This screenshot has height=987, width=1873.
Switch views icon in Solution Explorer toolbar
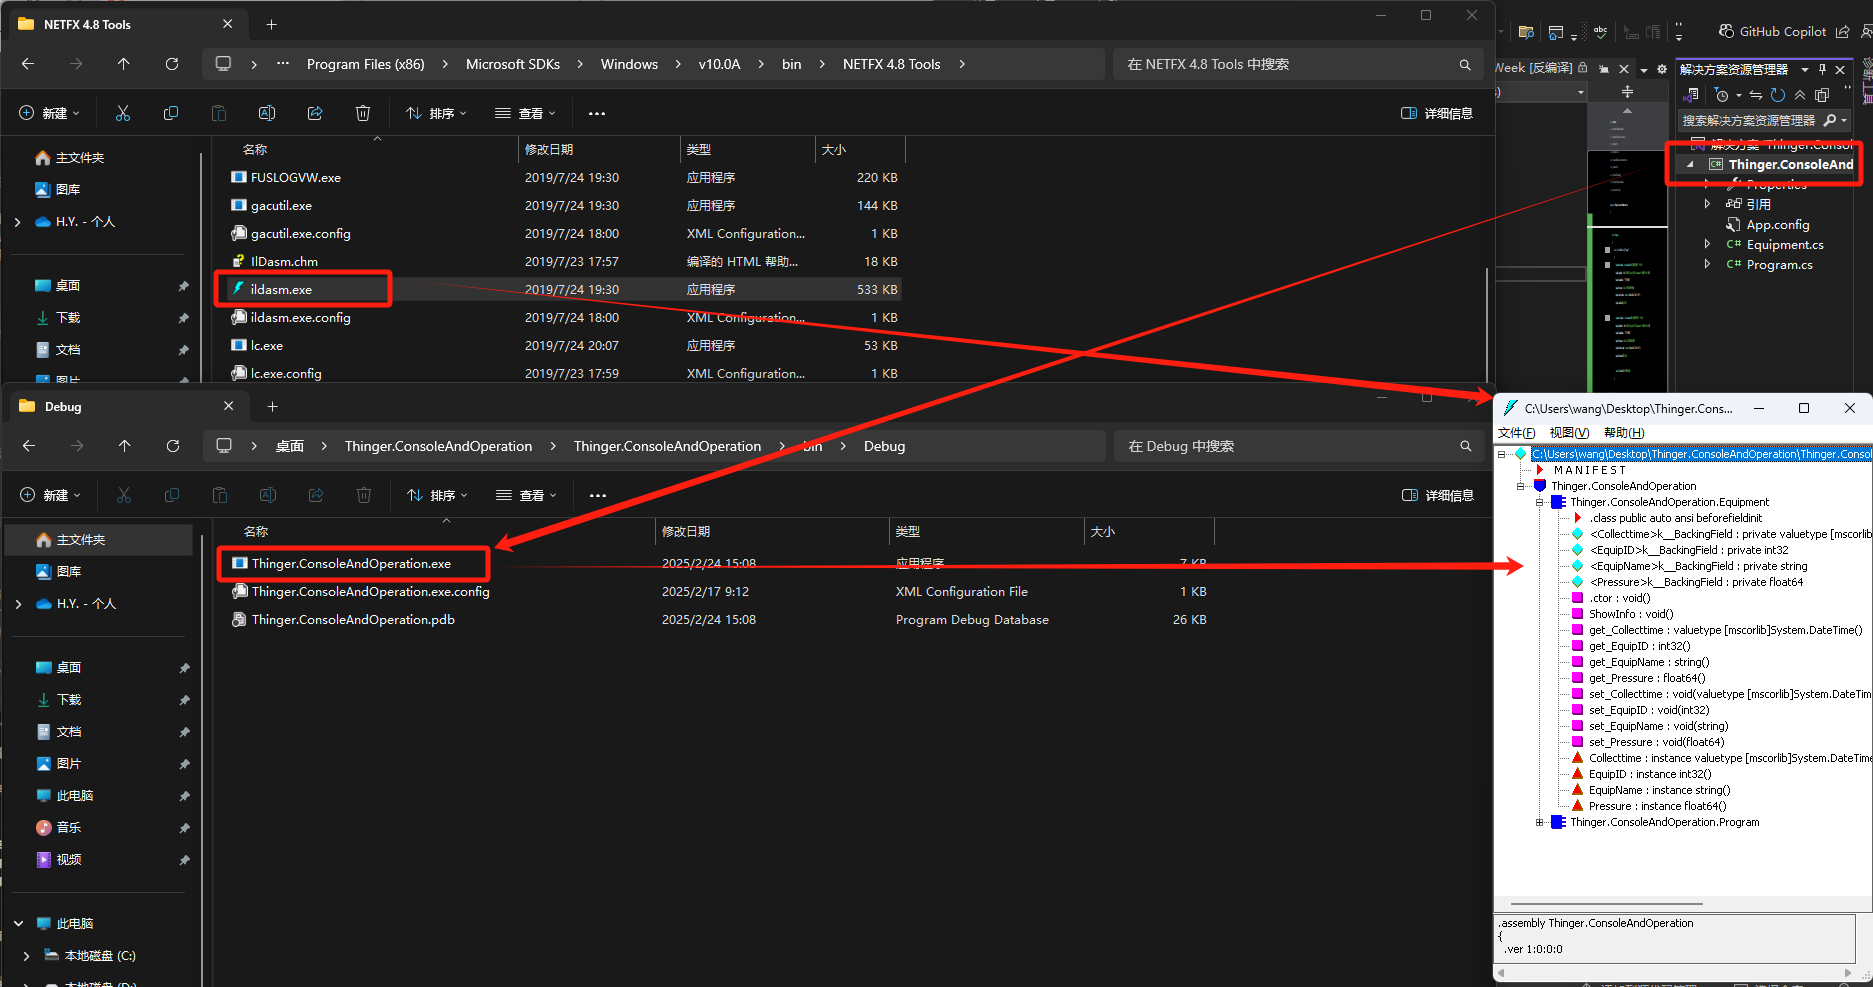(1692, 95)
